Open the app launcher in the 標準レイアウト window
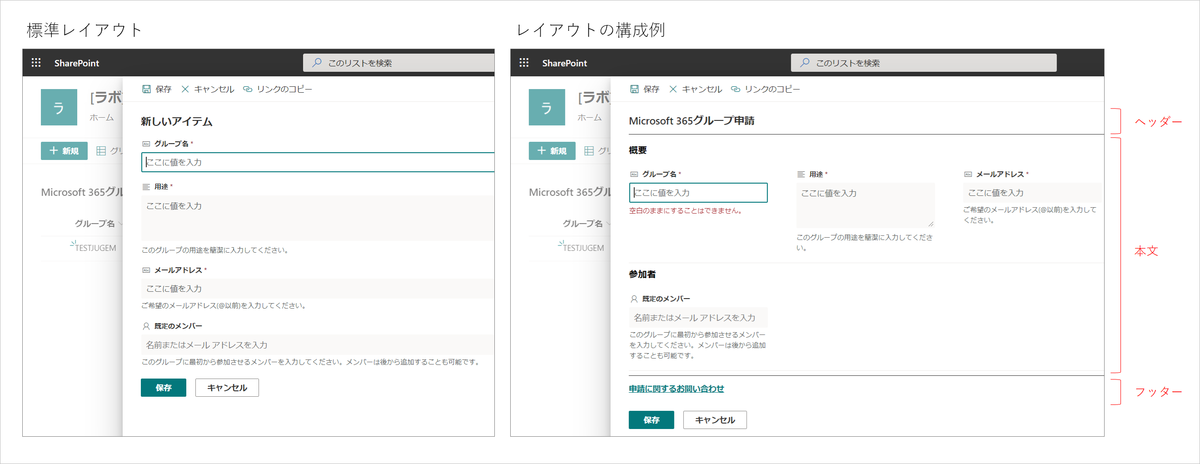 point(36,63)
